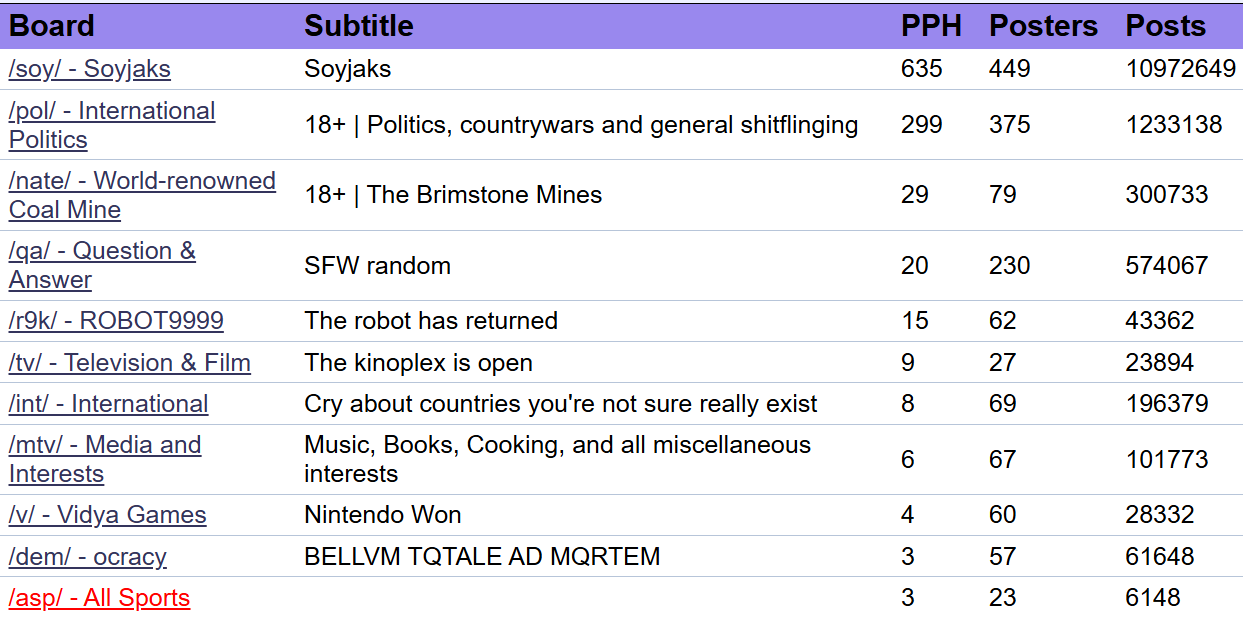Click the BELLVM TQTALE AD MQRTEM subtitle
This screenshot has width=1243, height=617.
coord(482,557)
